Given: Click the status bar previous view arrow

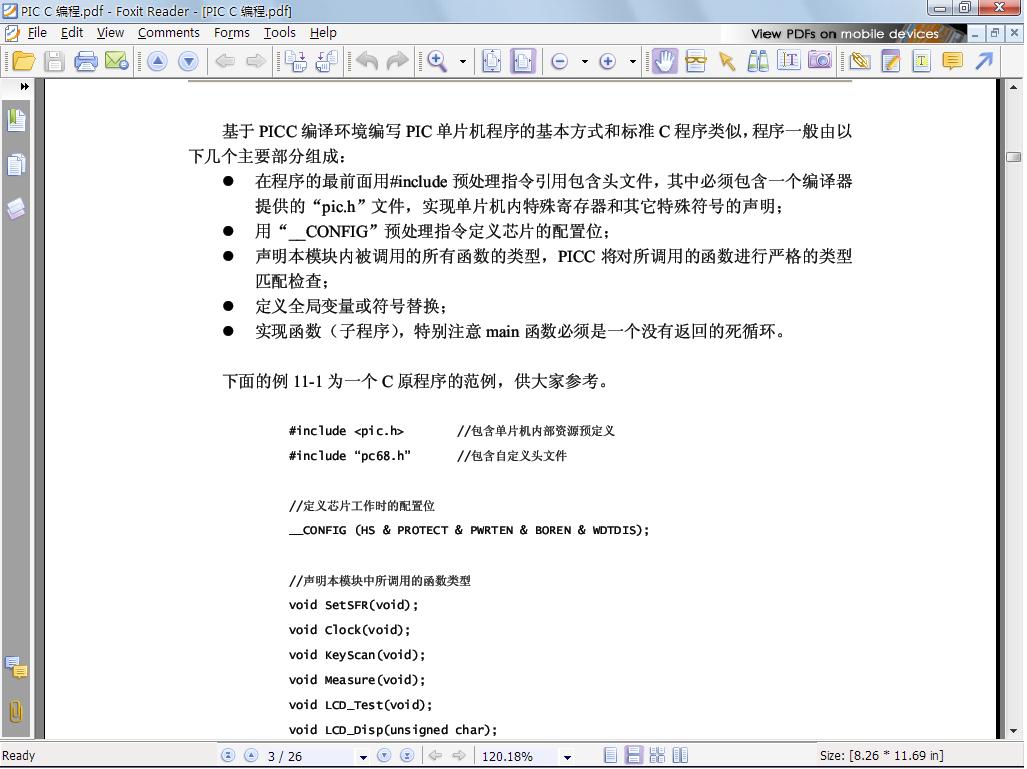Looking at the screenshot, I should (x=435, y=755).
